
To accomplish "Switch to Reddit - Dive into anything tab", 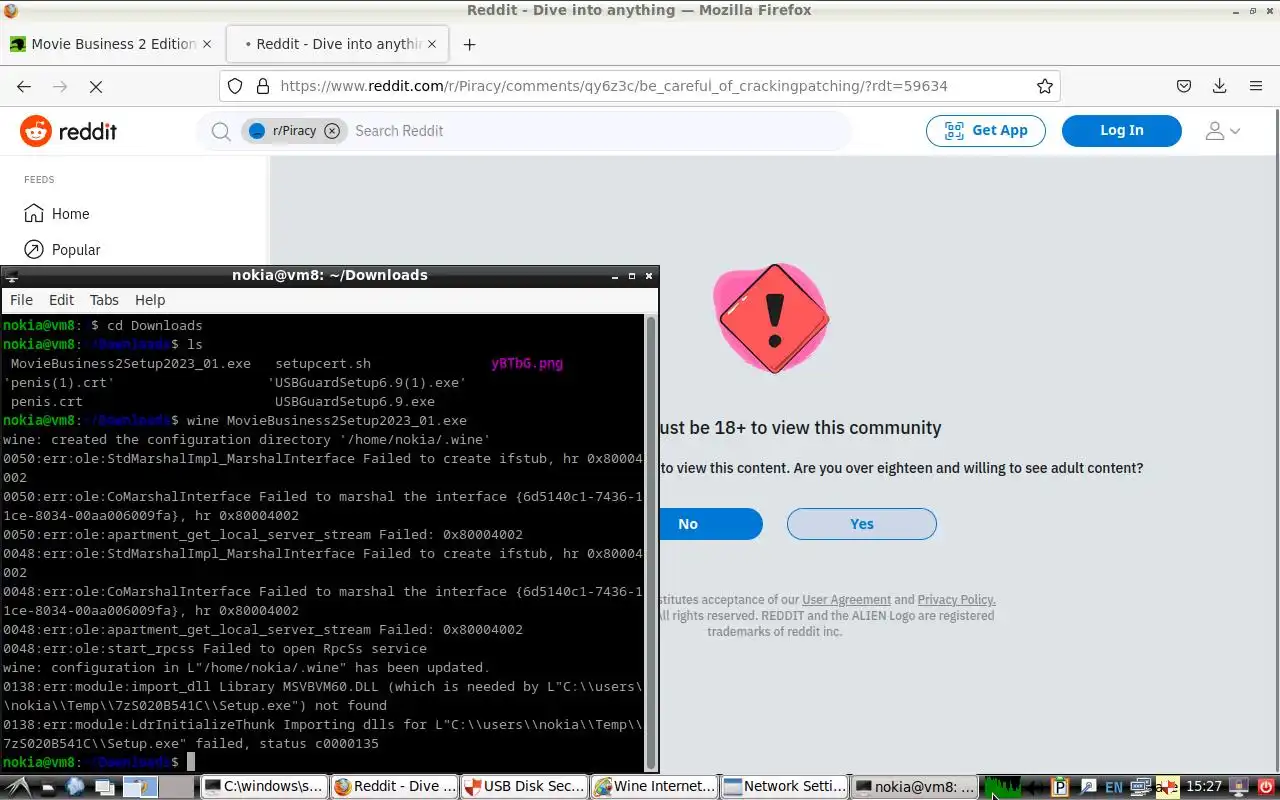I will point(337,44).
